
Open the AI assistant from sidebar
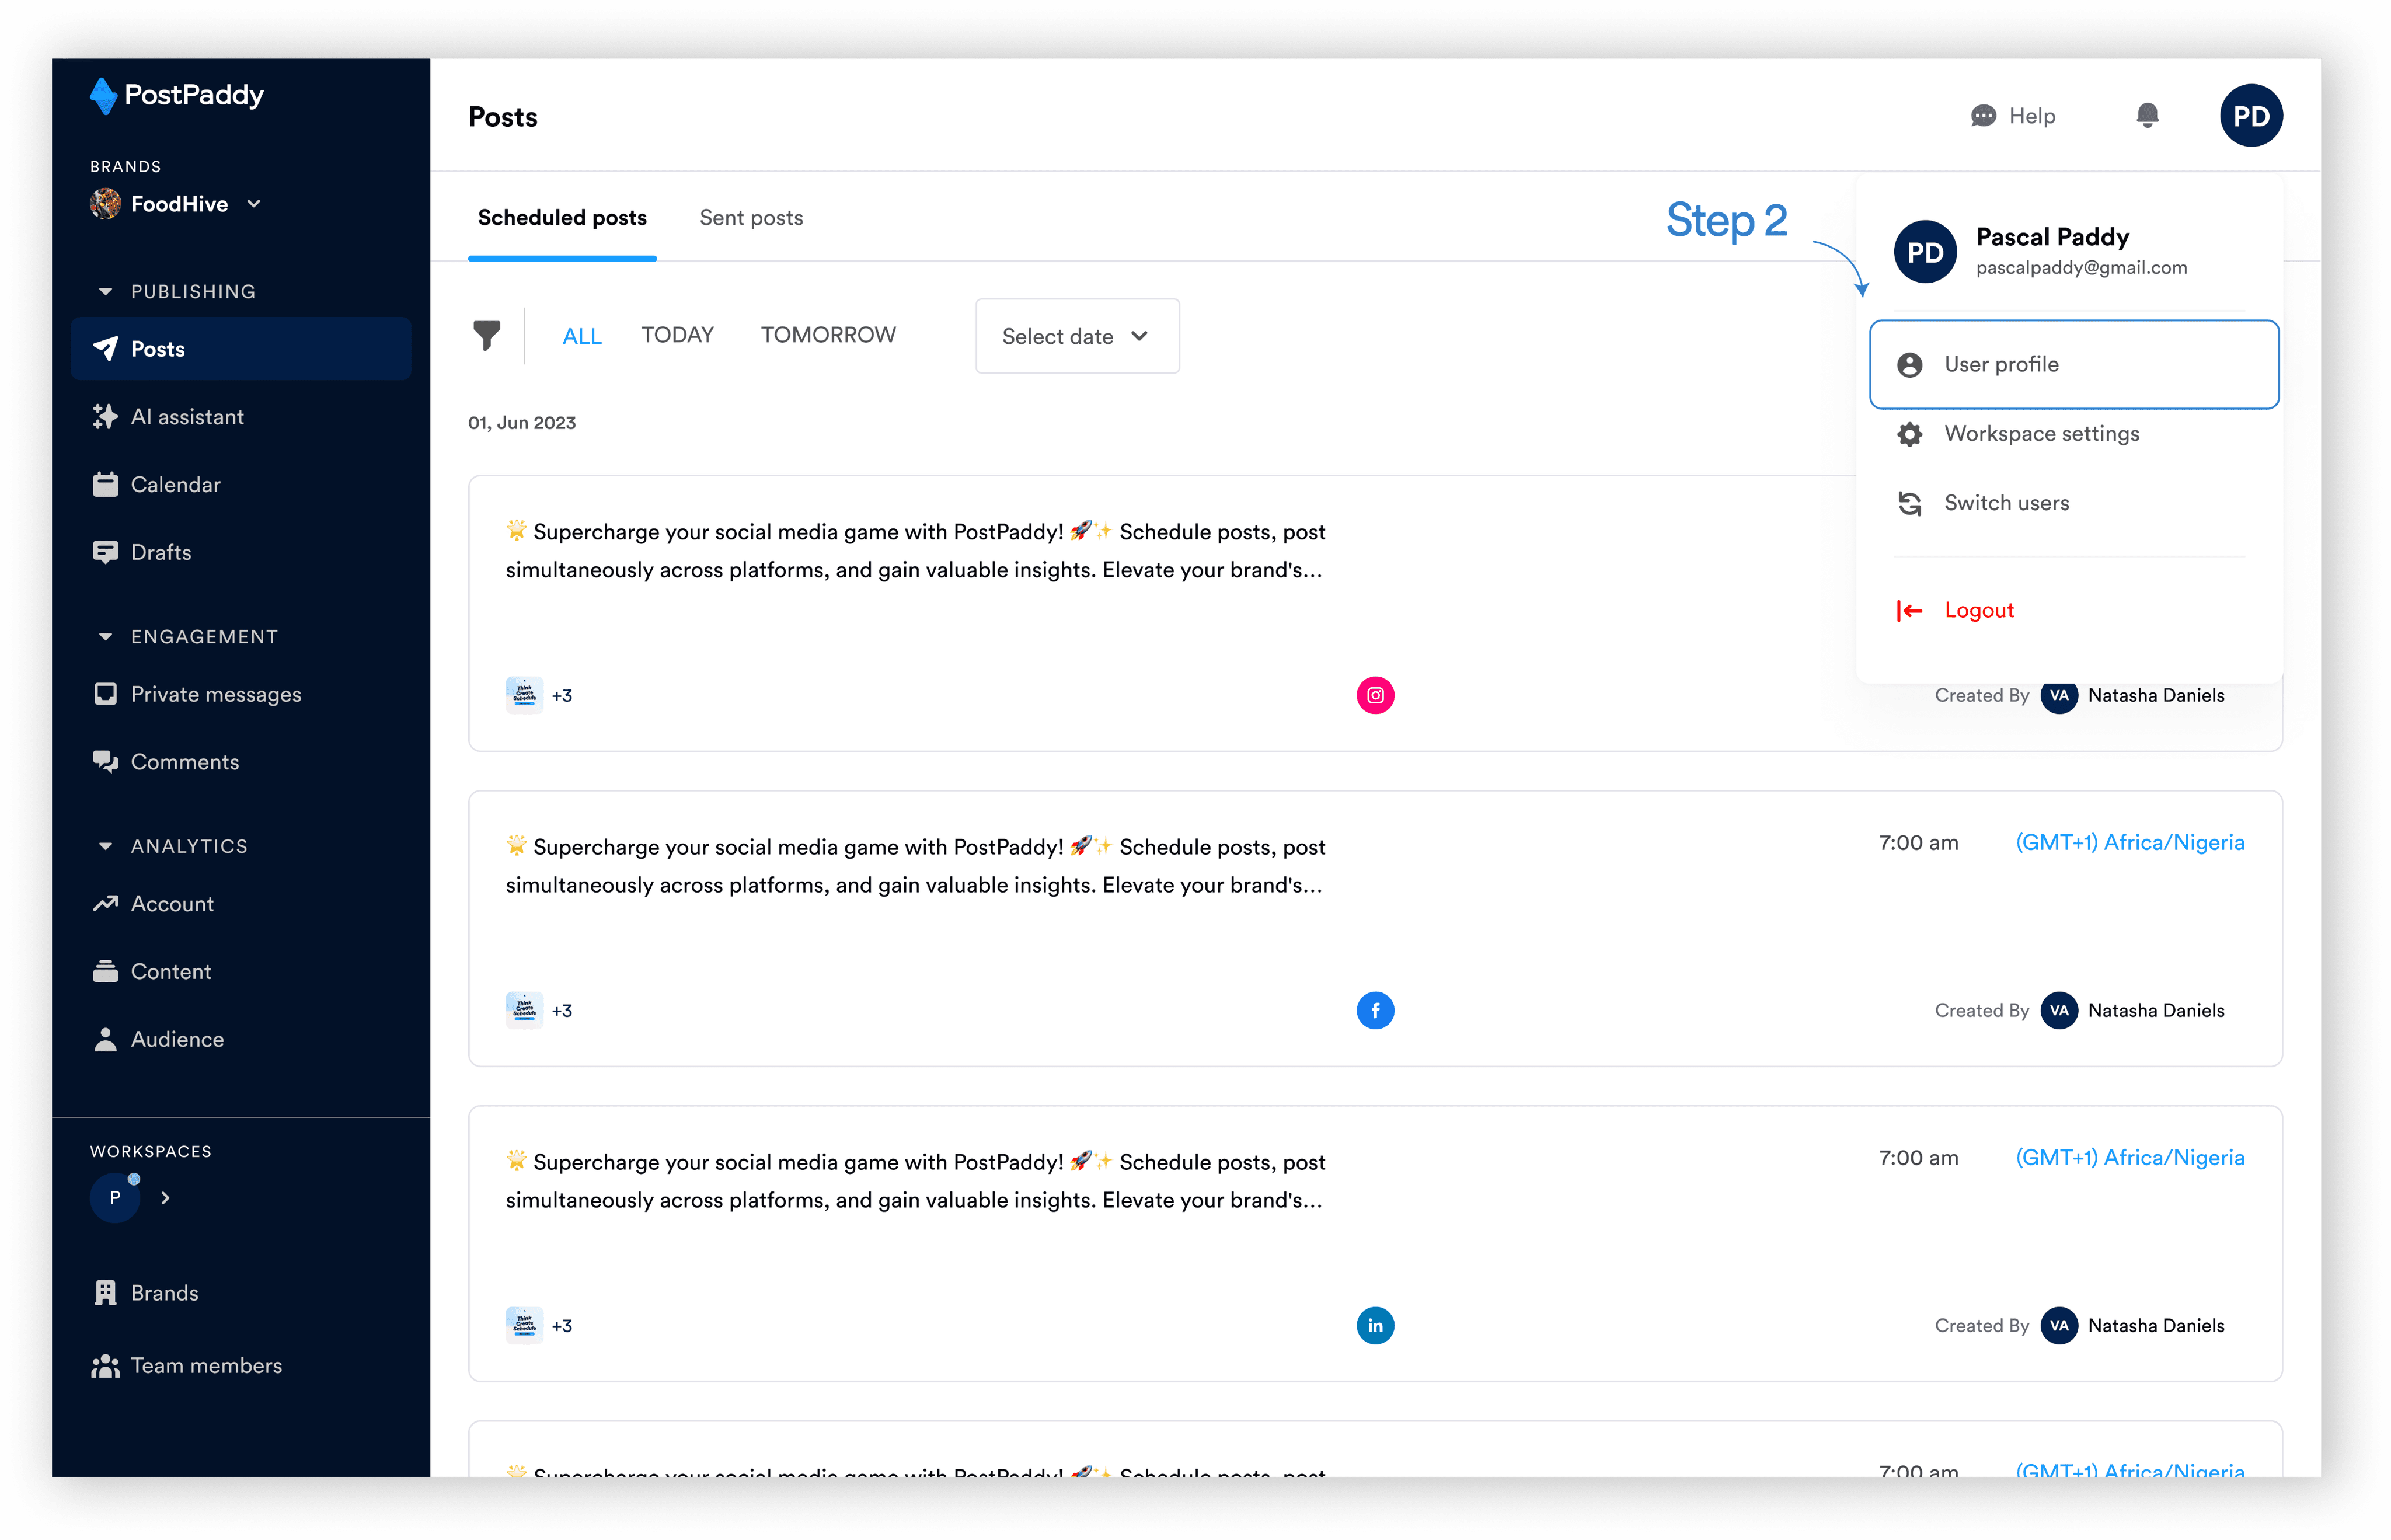187,417
